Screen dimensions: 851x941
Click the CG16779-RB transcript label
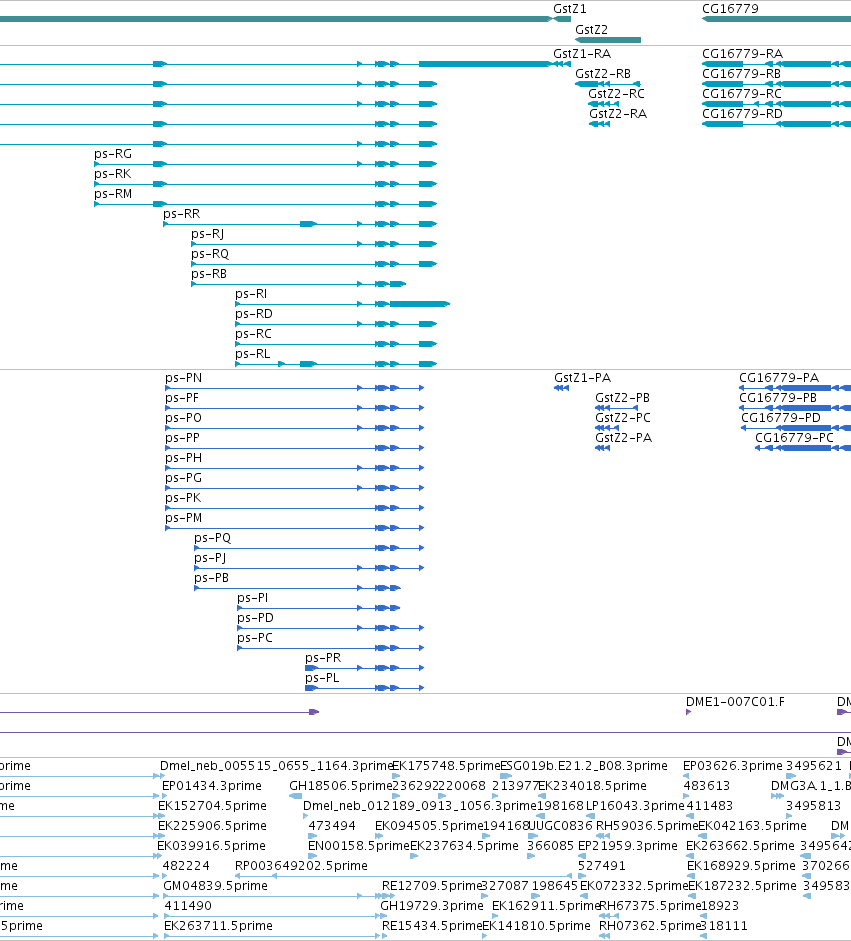[x=742, y=74]
